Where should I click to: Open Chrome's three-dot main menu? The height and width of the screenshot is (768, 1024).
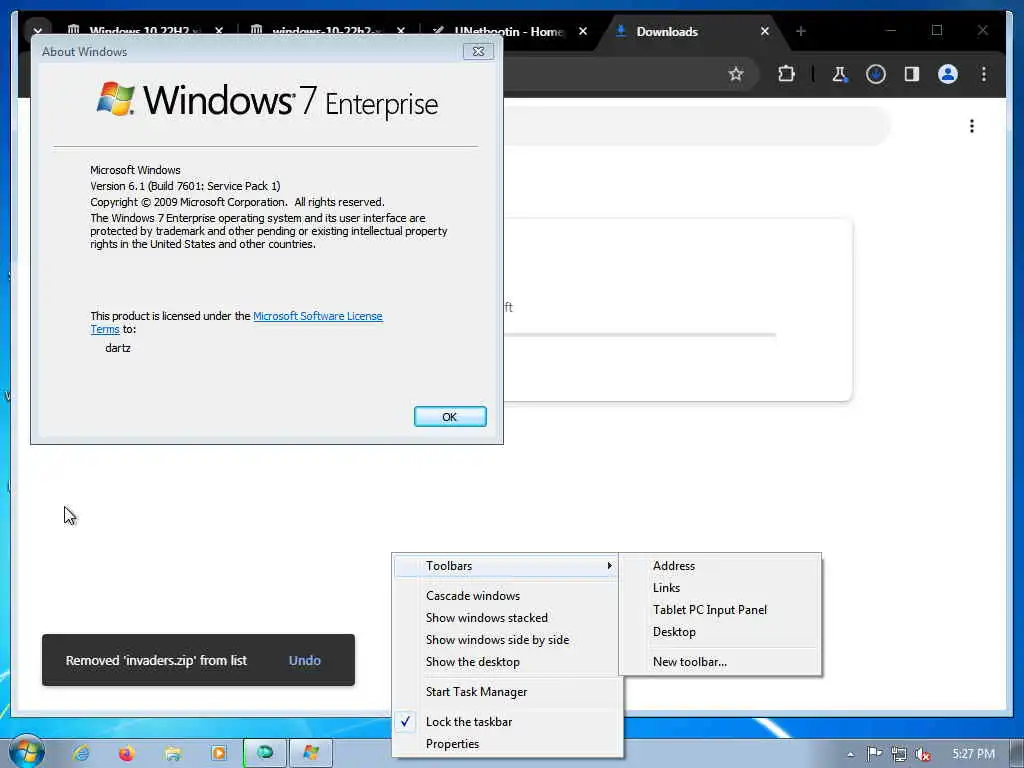[x=984, y=74]
